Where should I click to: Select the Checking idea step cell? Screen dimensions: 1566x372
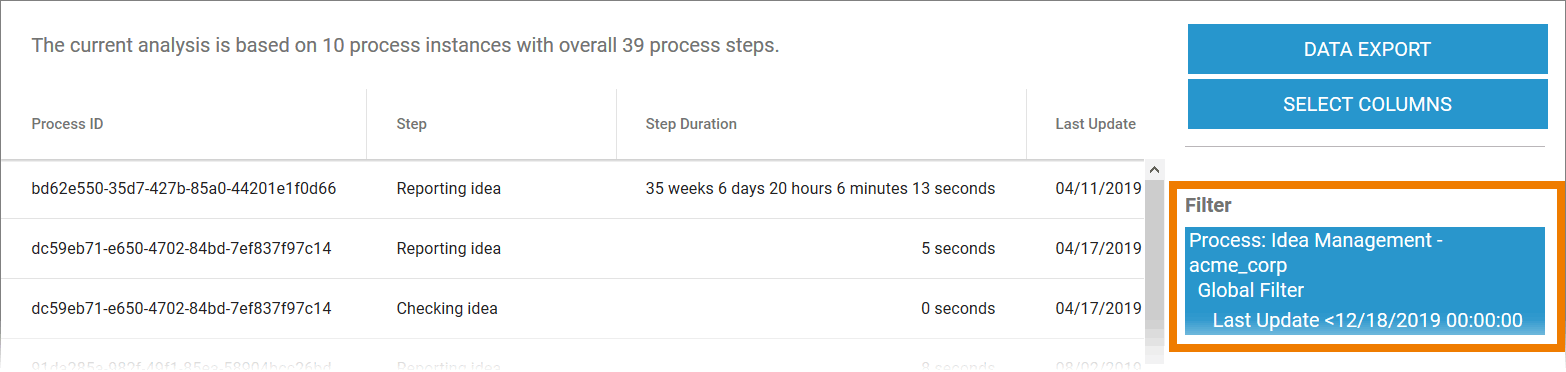click(x=447, y=308)
